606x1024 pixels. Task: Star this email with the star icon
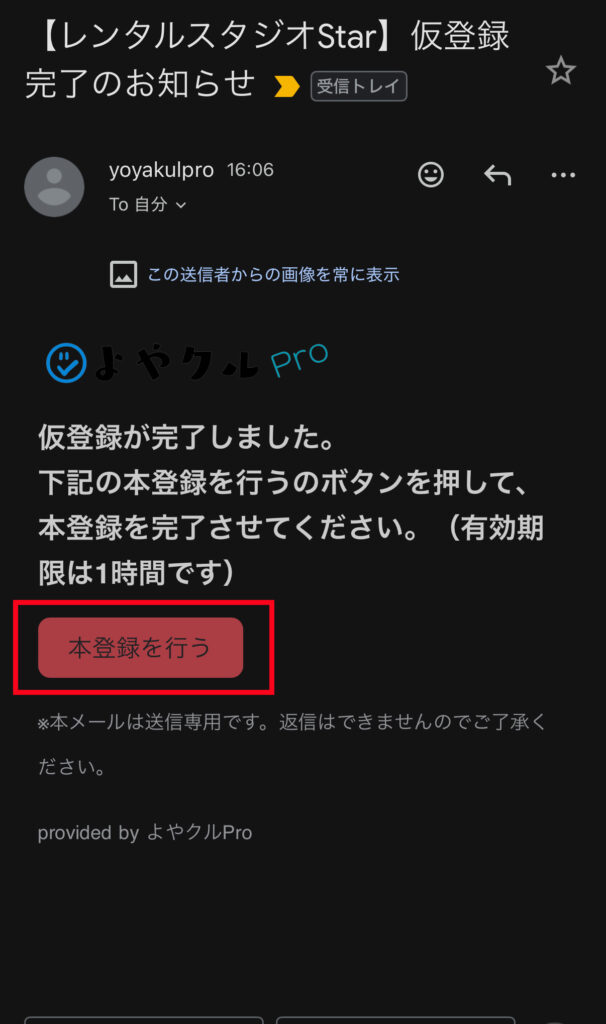(560, 71)
